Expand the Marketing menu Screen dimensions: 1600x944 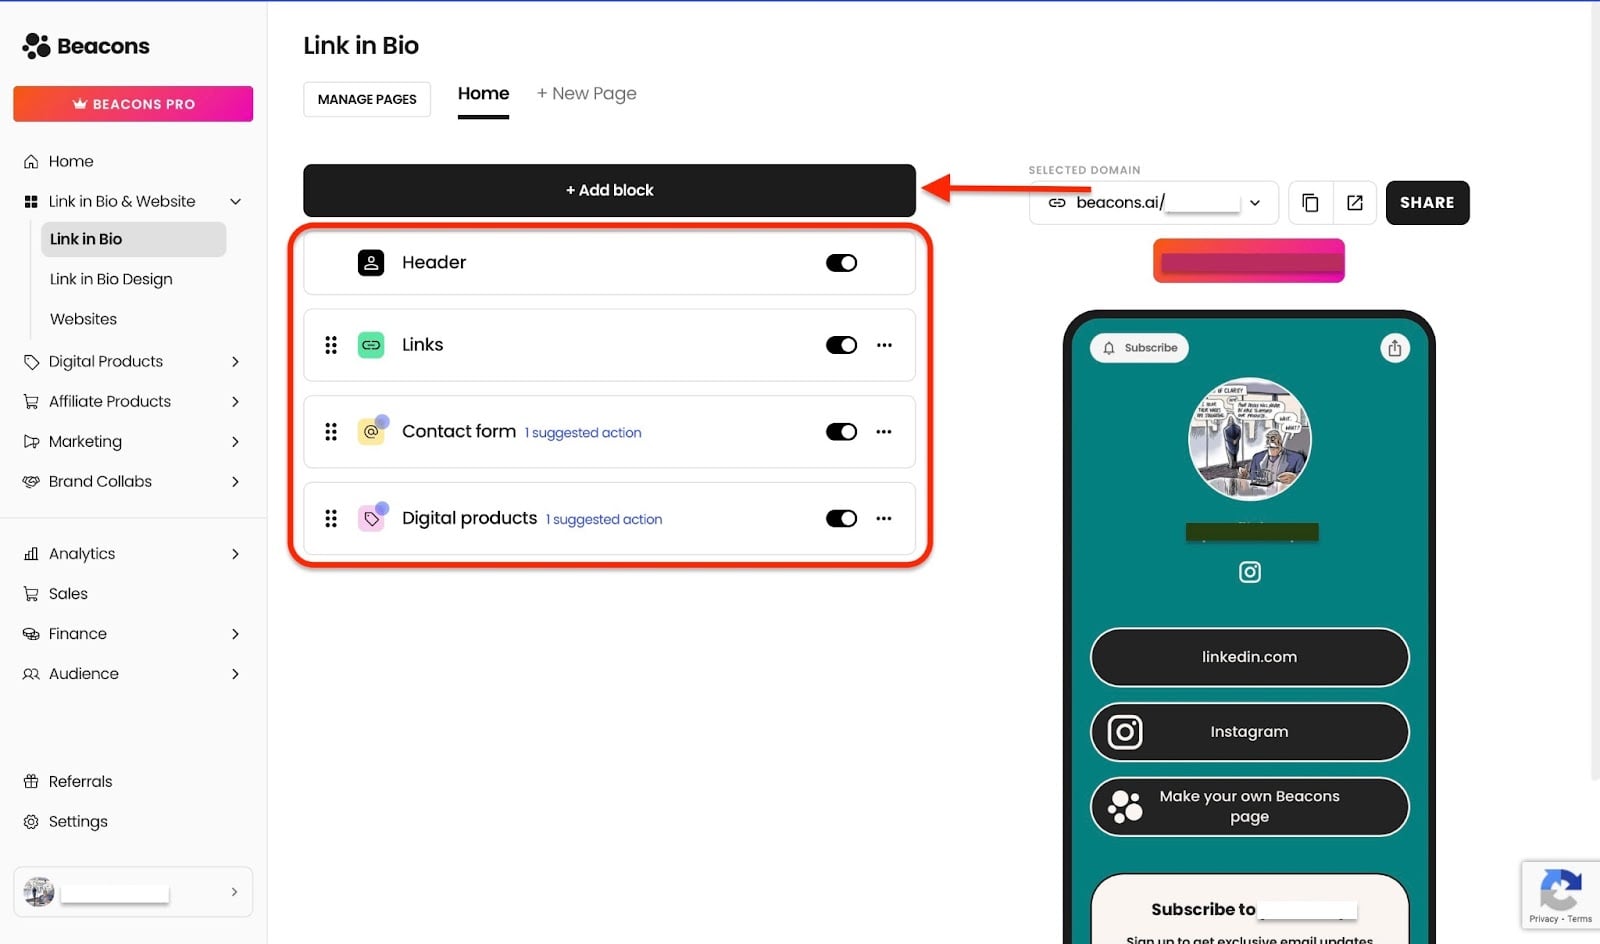point(236,442)
